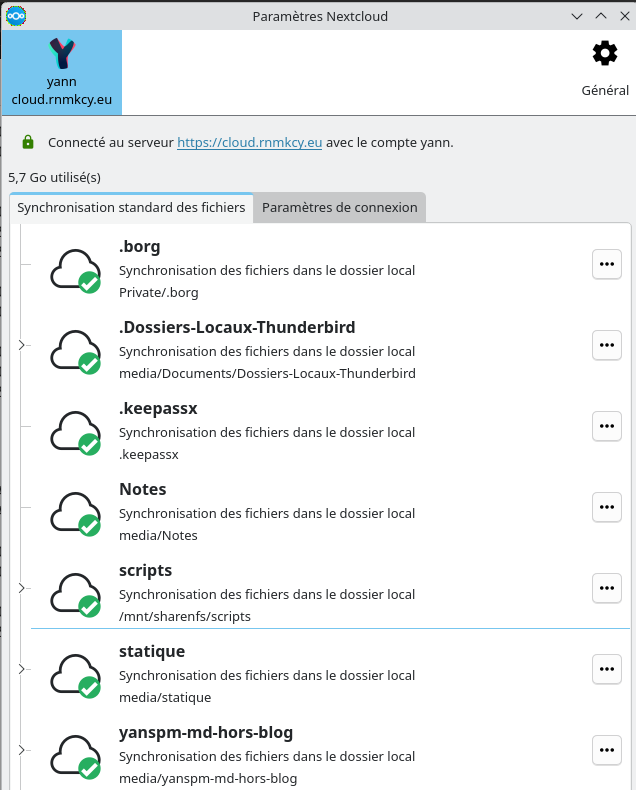Click the green padlock connection icon
This screenshot has width=636, height=790.
coord(28,142)
